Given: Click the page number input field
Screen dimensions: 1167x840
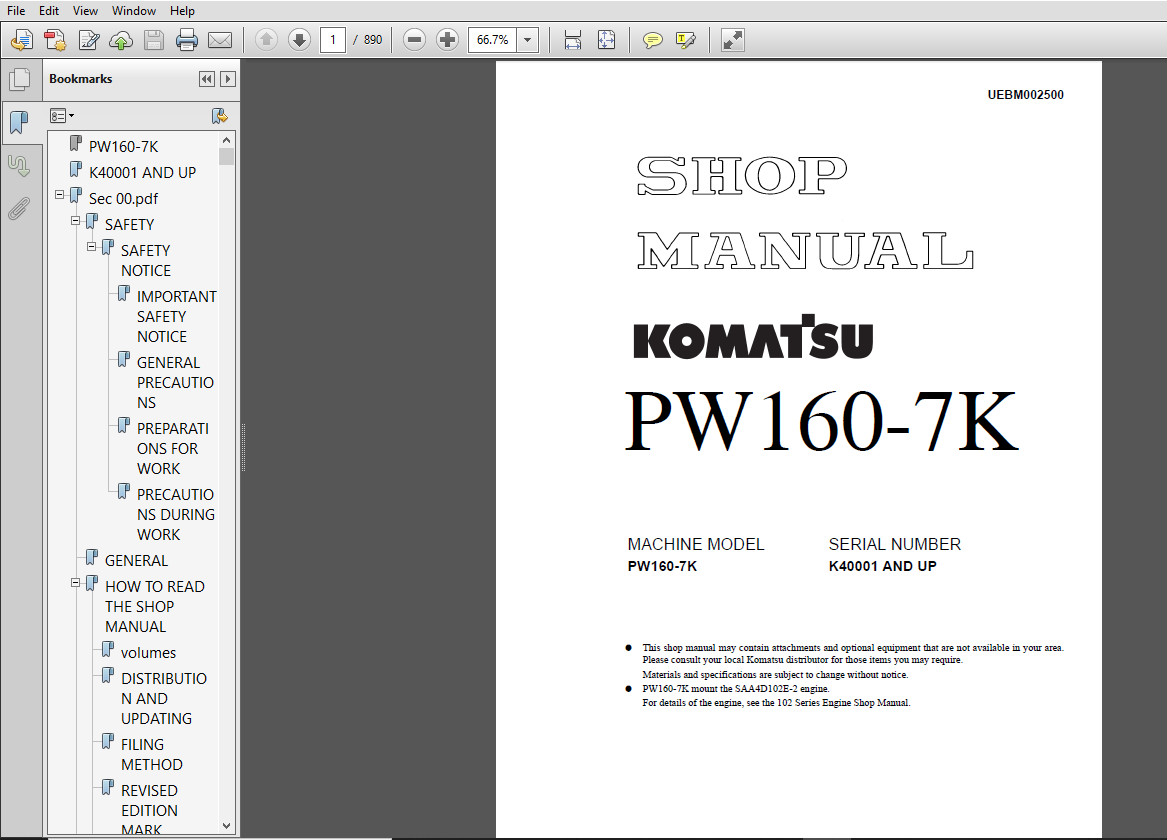Looking at the screenshot, I should 333,39.
